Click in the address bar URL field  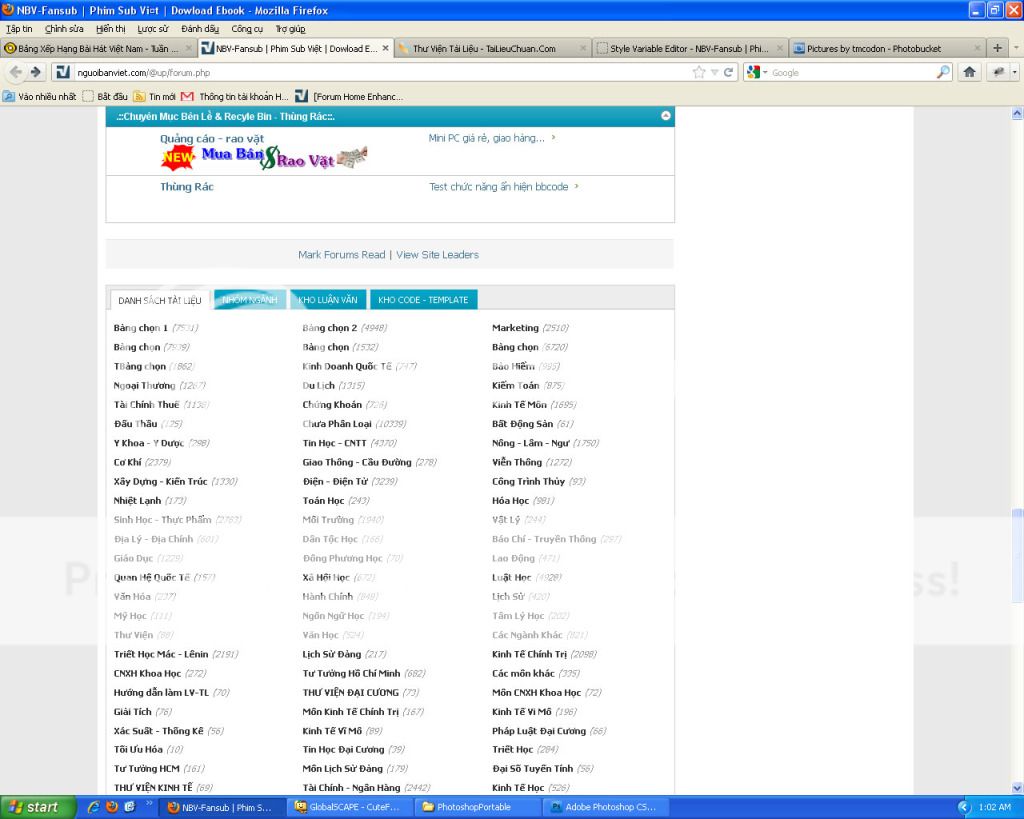(x=380, y=72)
